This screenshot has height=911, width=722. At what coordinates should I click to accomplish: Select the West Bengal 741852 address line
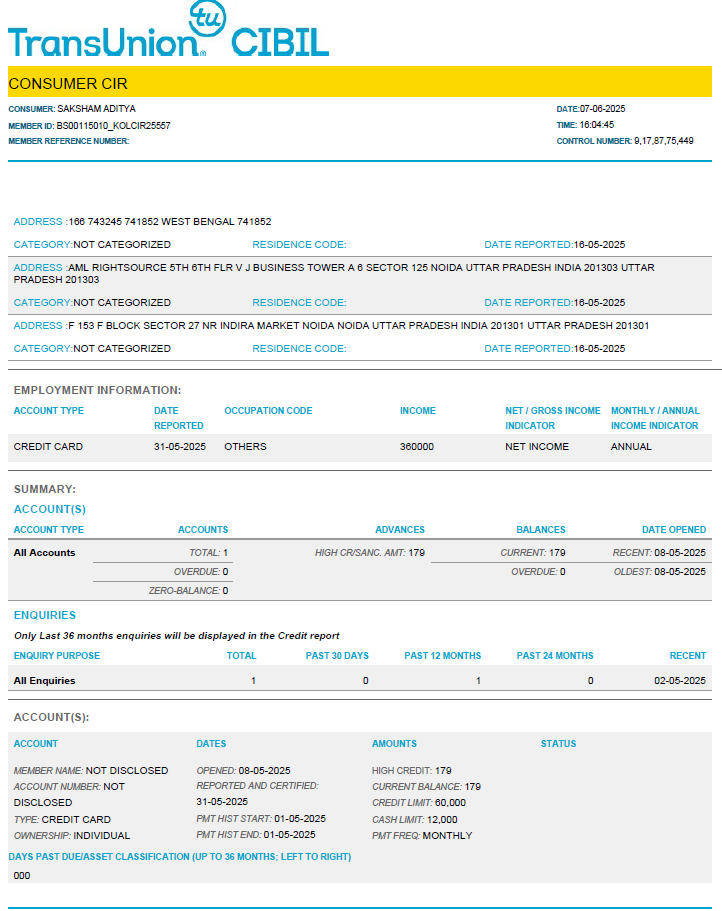pyautogui.click(x=142, y=221)
